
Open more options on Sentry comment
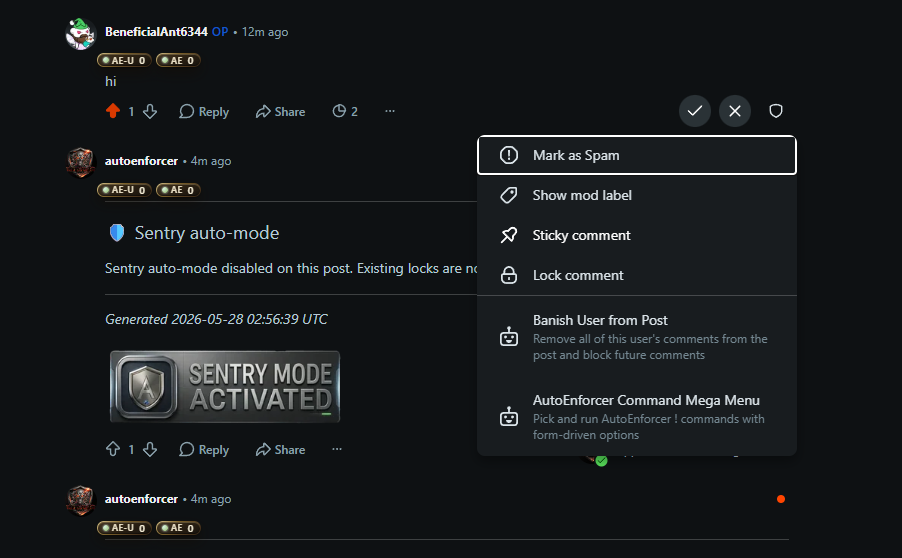[337, 449]
